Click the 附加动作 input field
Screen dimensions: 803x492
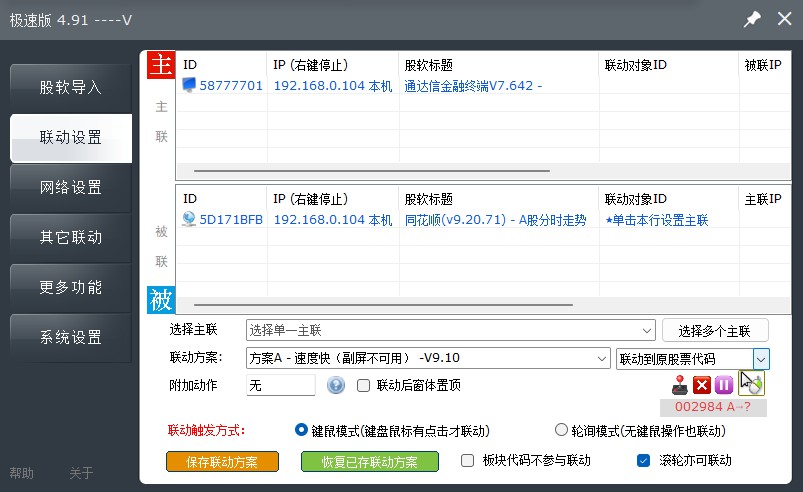[x=280, y=385]
